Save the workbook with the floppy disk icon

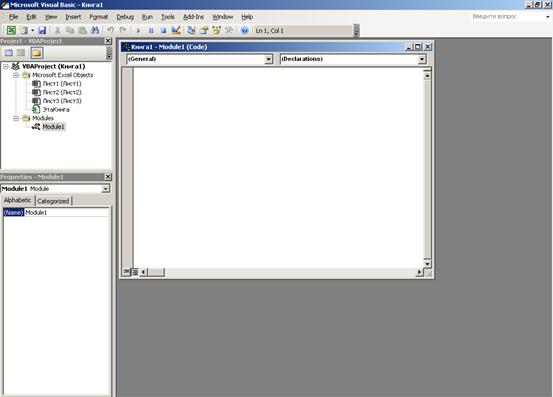42,30
